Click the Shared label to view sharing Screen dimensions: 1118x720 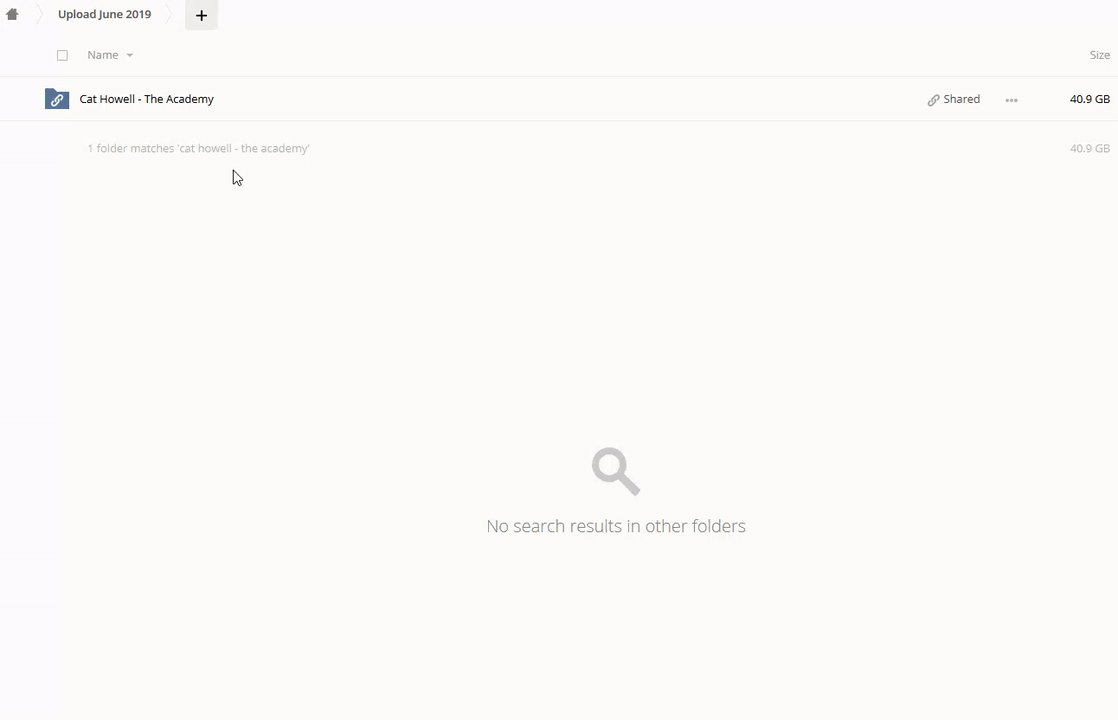(x=961, y=99)
